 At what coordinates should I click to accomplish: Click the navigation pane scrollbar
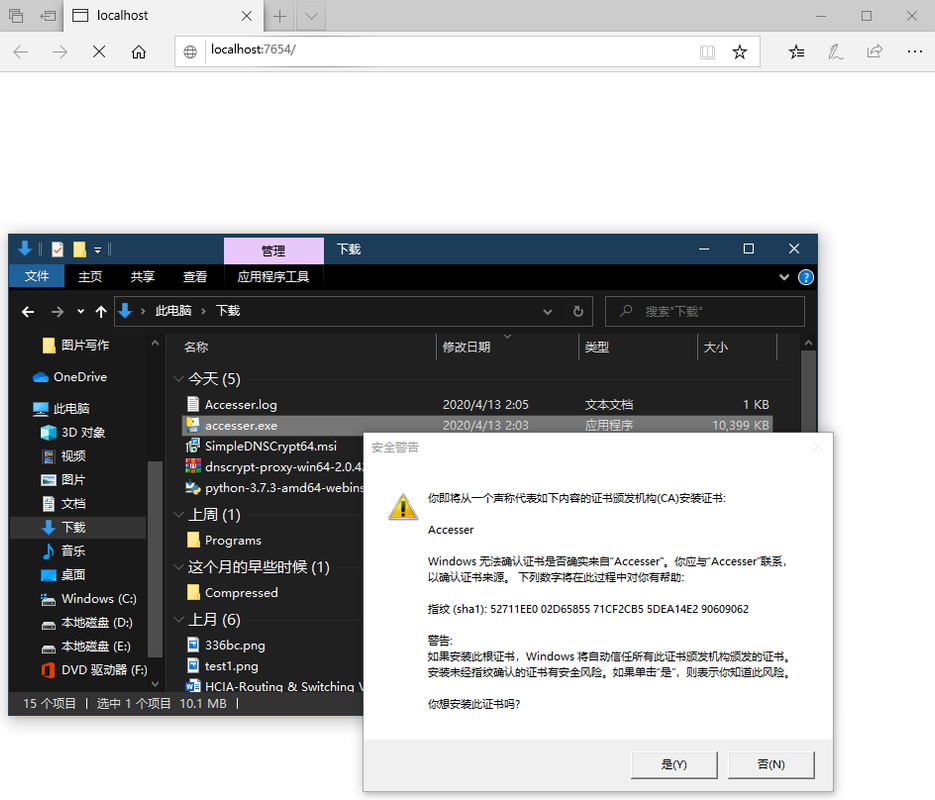[x=155, y=560]
